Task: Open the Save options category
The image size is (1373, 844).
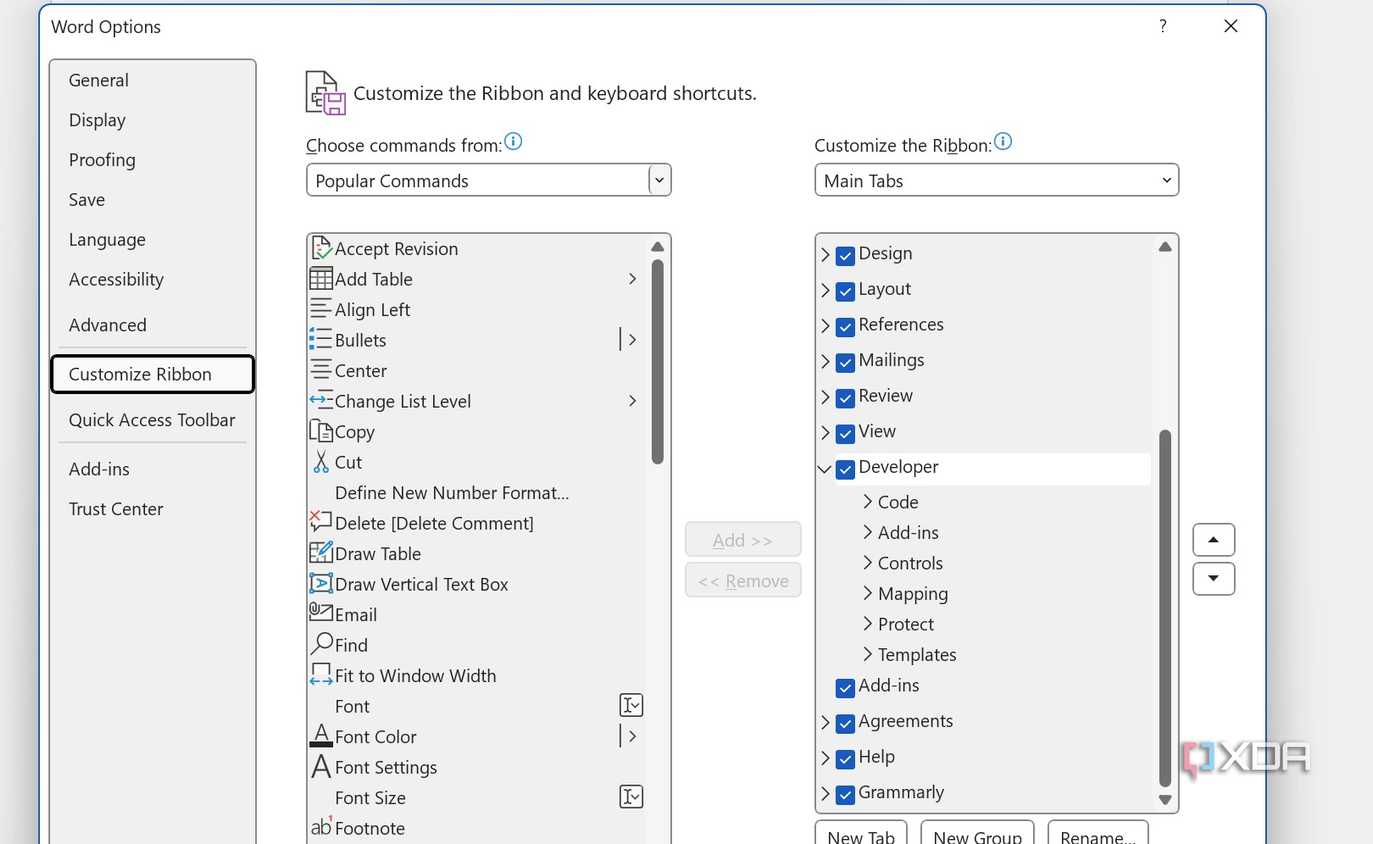Action: pyautogui.click(x=87, y=200)
